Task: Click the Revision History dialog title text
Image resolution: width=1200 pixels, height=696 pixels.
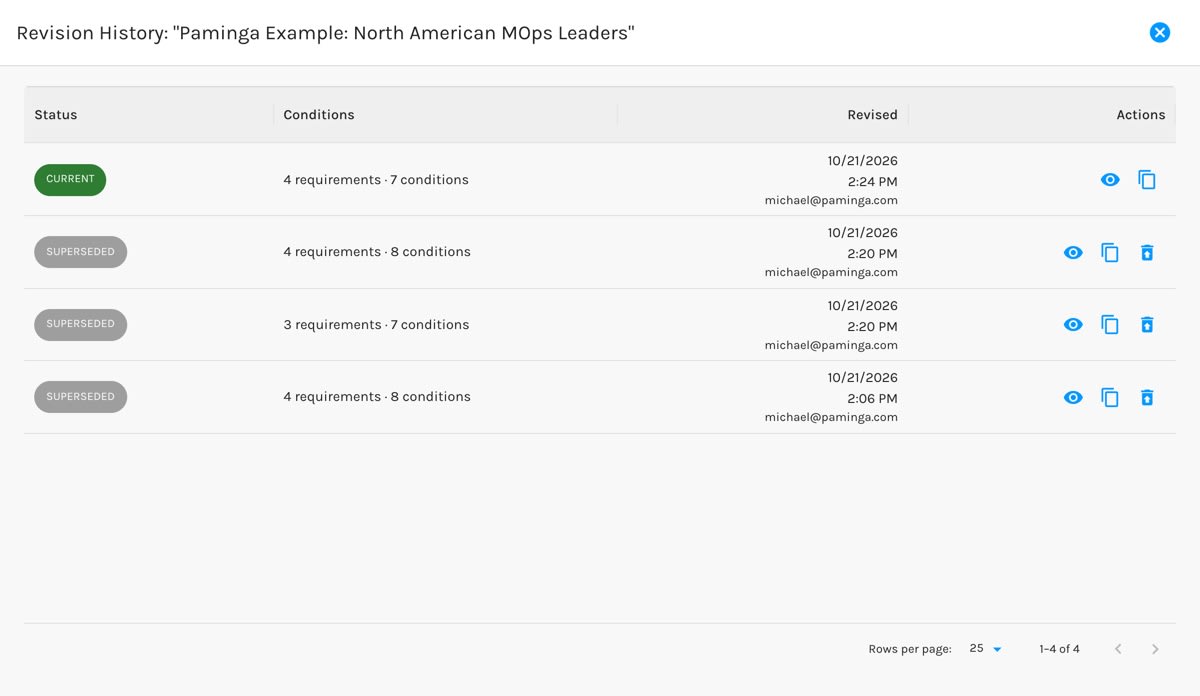Action: tap(325, 33)
